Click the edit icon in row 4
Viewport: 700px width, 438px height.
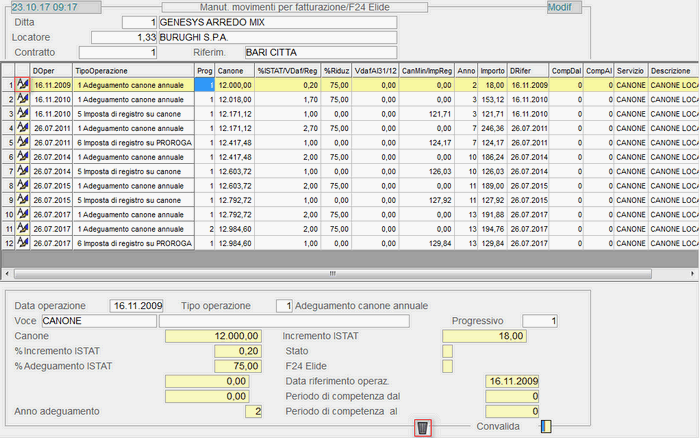coord(22,128)
